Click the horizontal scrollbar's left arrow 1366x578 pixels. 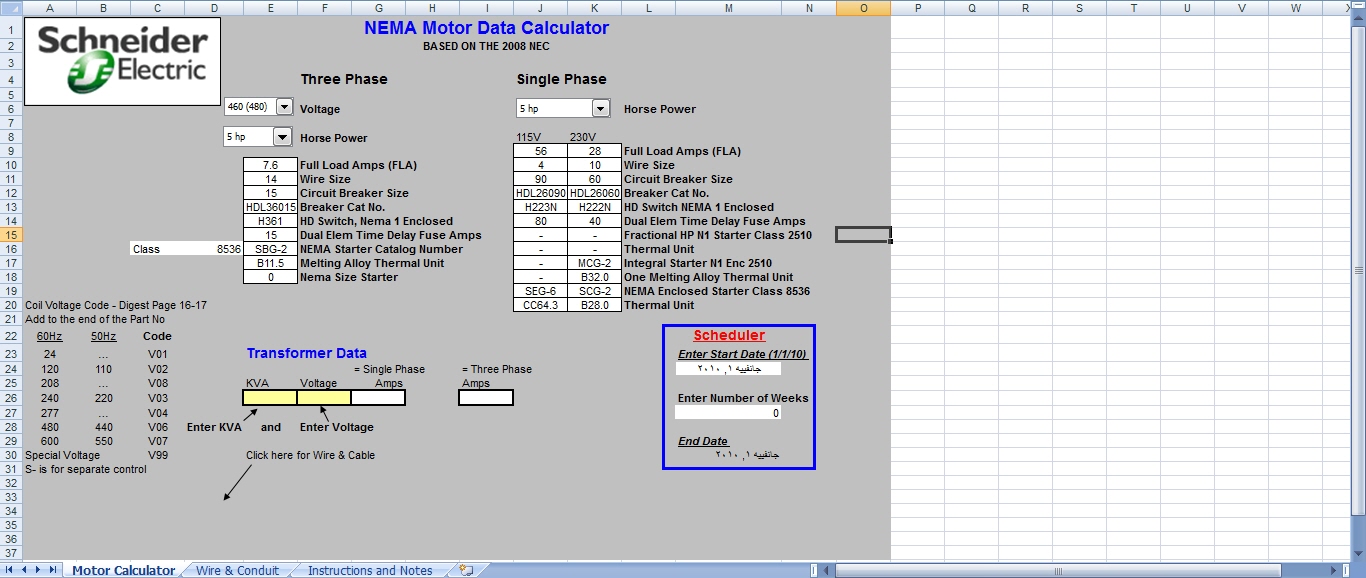point(828,570)
